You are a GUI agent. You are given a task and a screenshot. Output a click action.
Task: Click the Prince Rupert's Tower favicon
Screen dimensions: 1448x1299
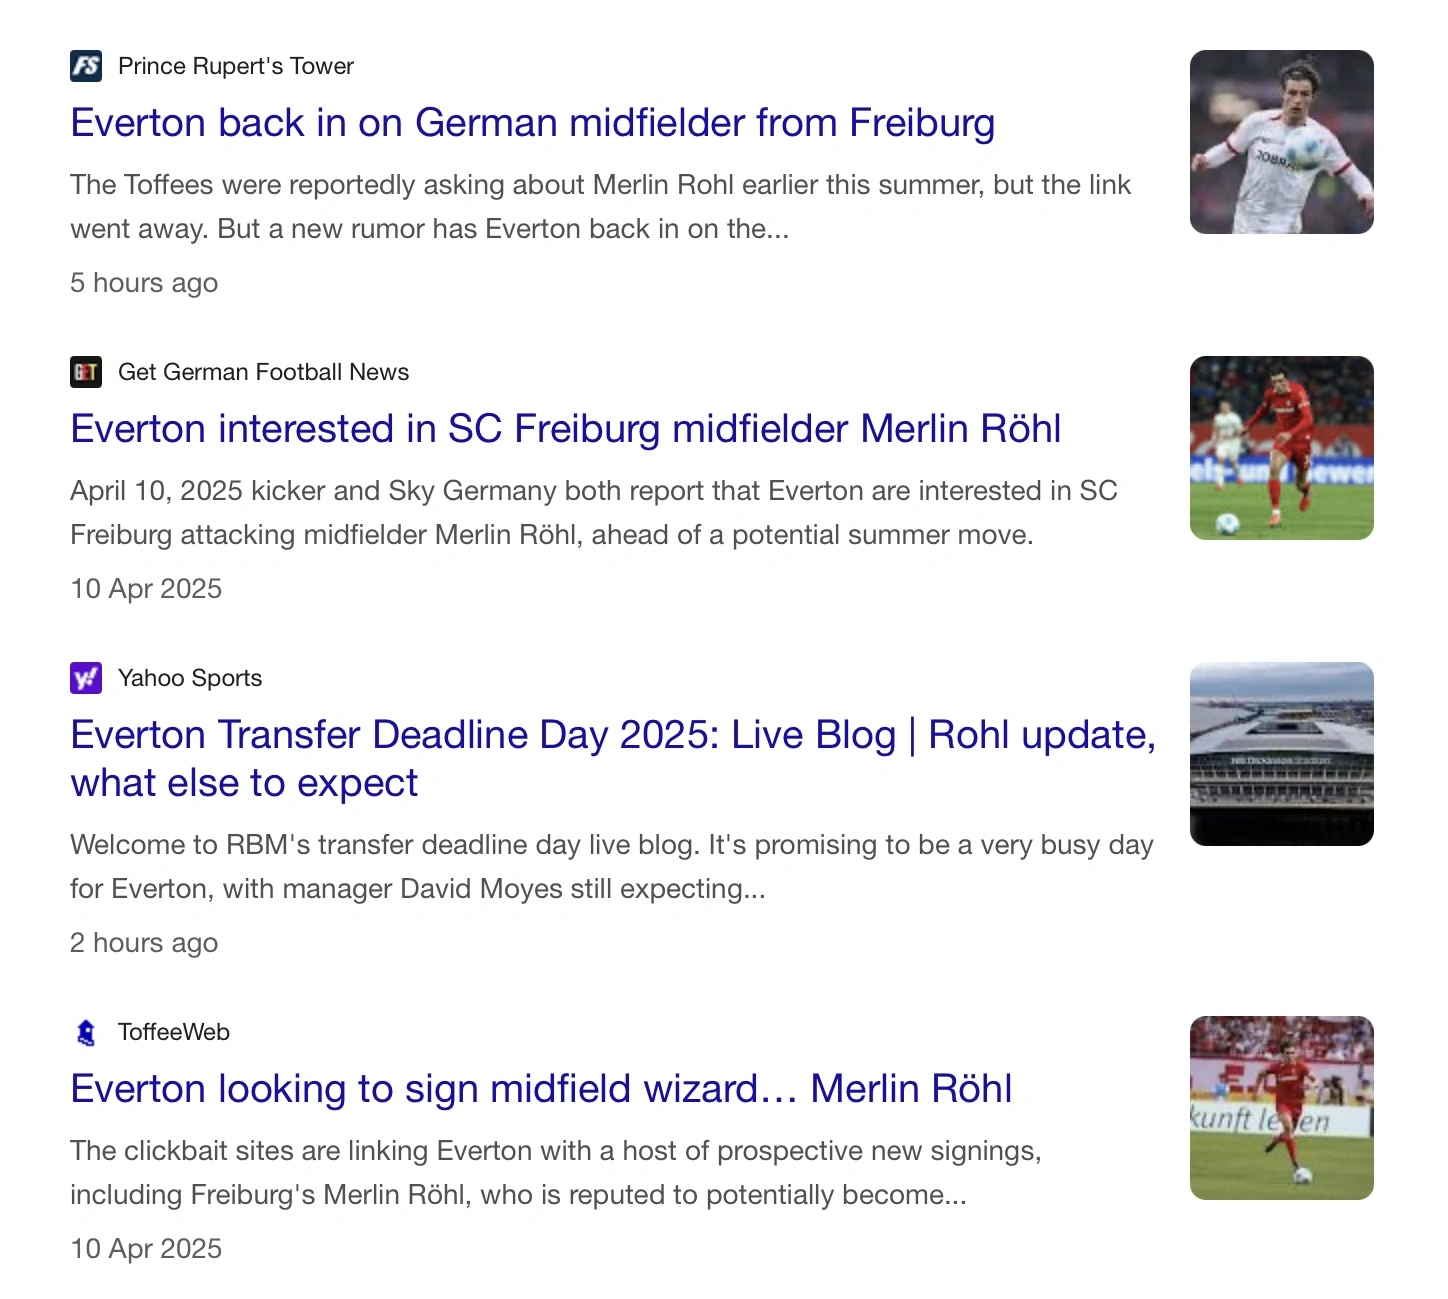click(x=86, y=66)
